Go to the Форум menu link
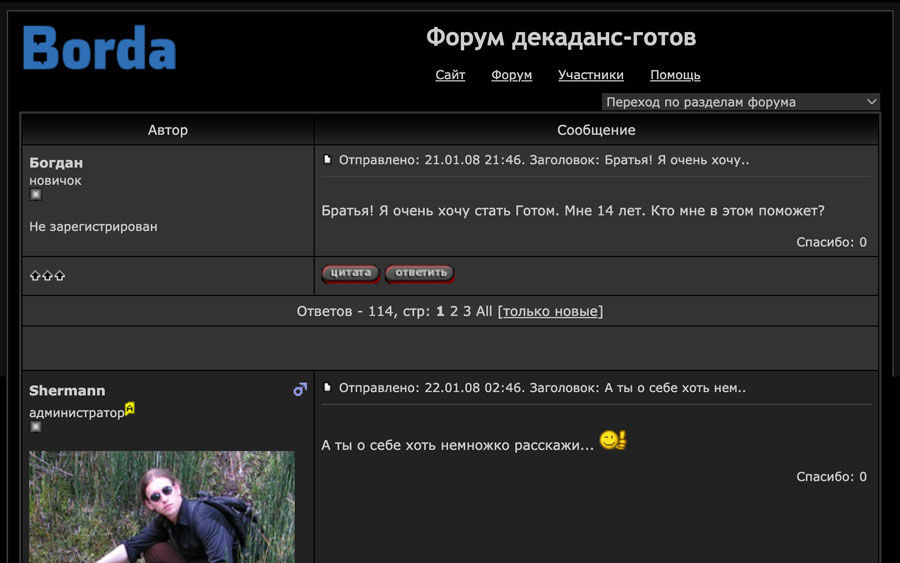 (x=511, y=75)
